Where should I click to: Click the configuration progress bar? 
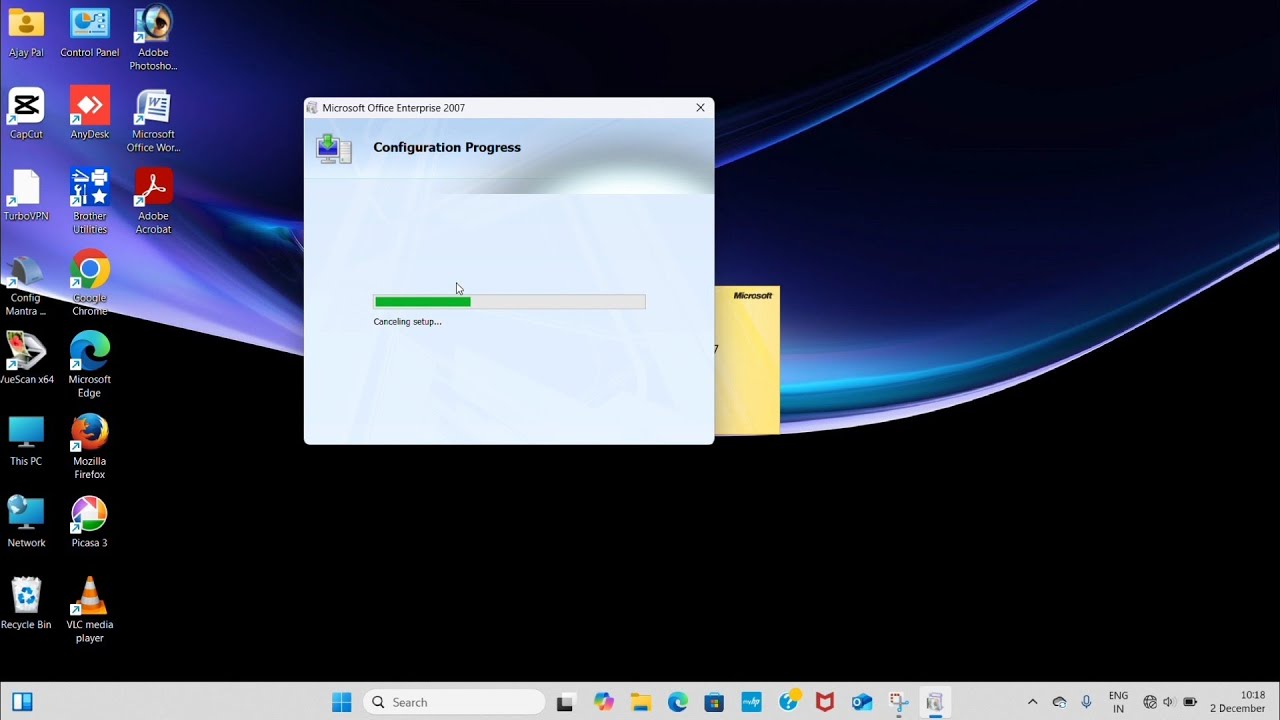click(x=509, y=301)
